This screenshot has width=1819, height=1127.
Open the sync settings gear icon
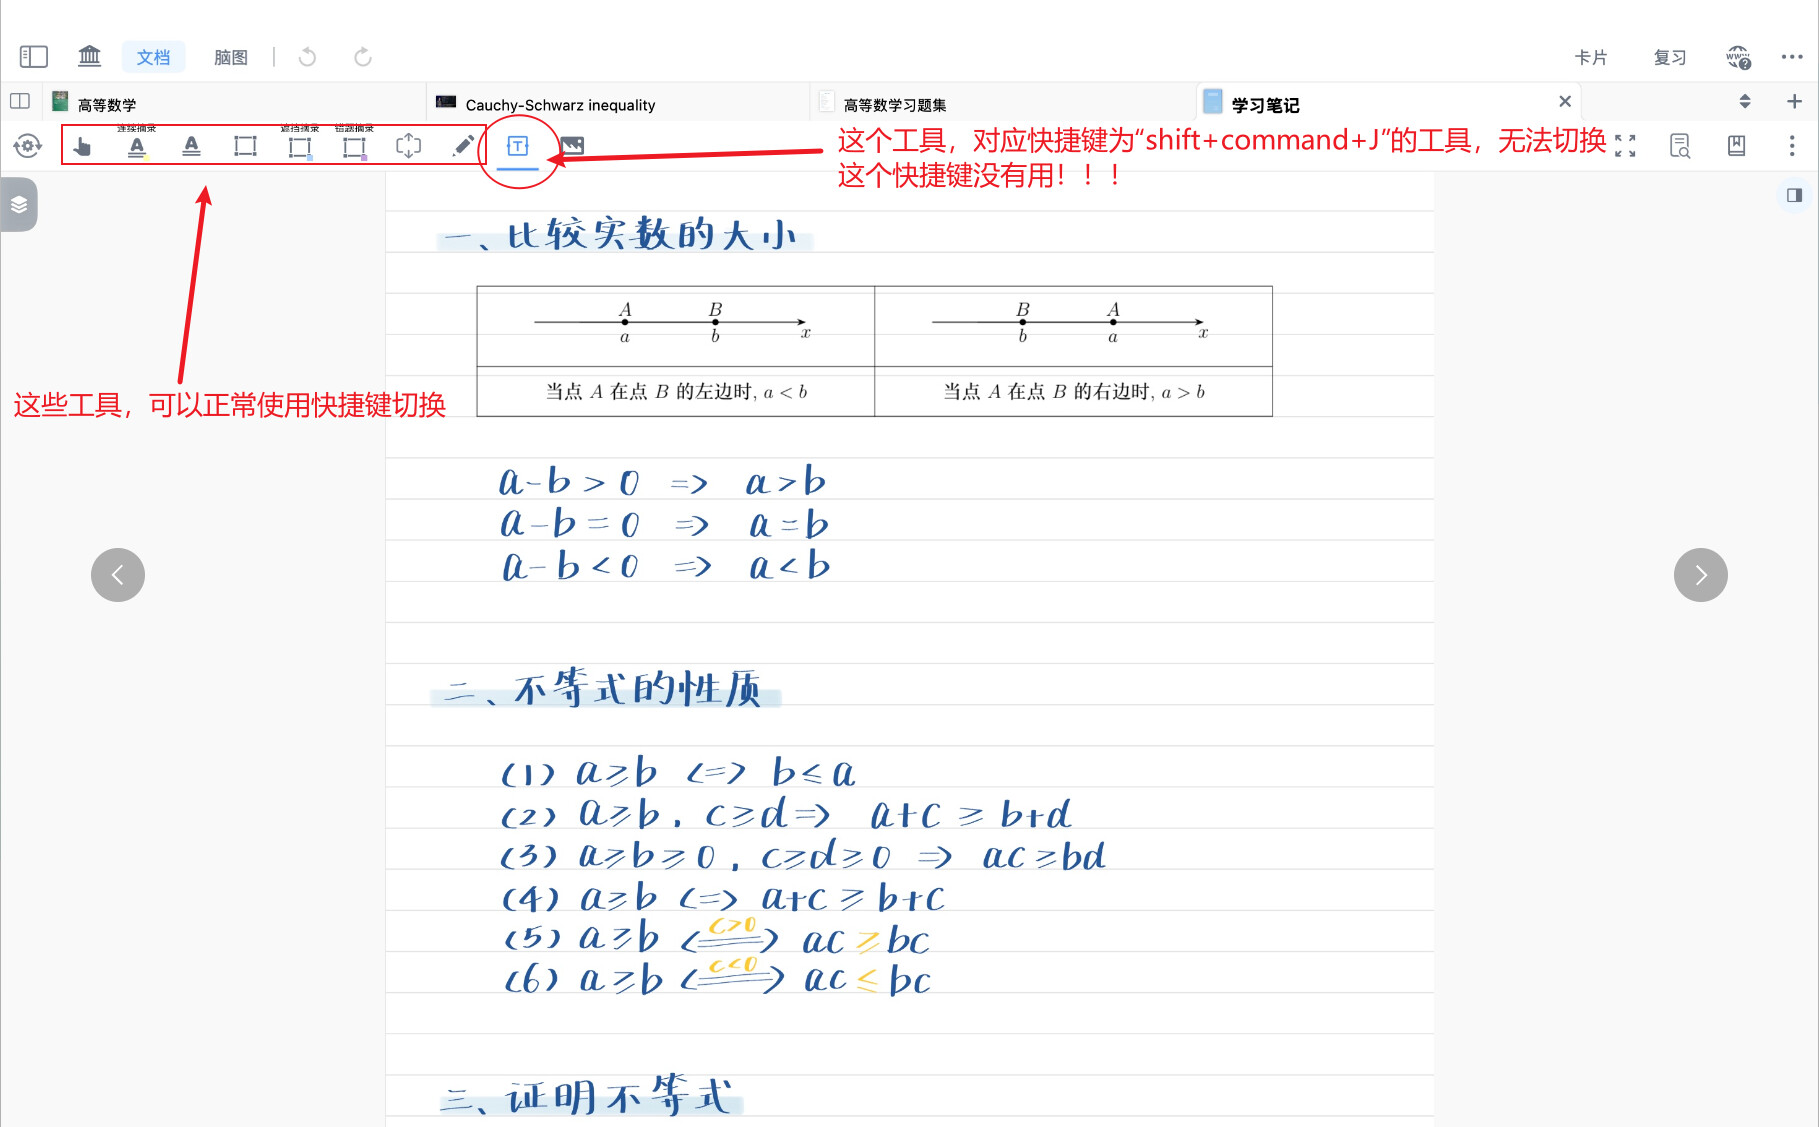click(28, 146)
